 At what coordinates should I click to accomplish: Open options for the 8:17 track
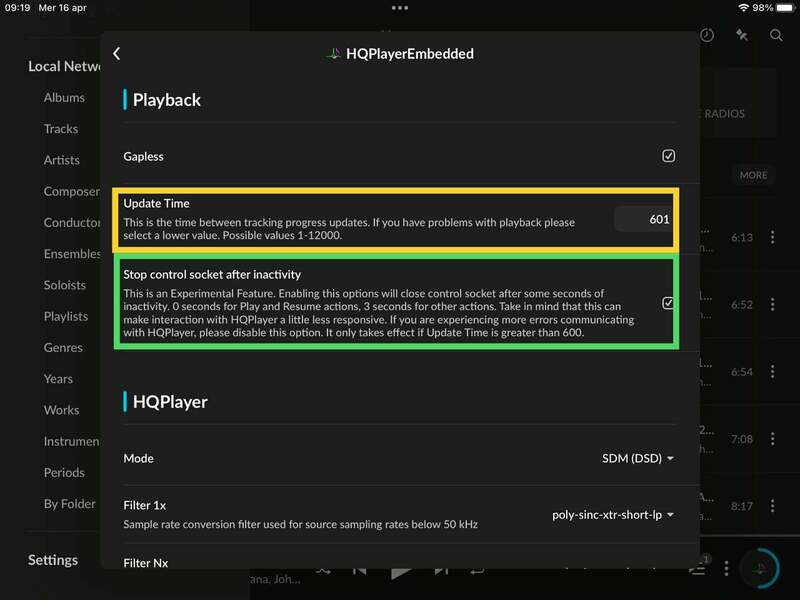[x=772, y=506]
